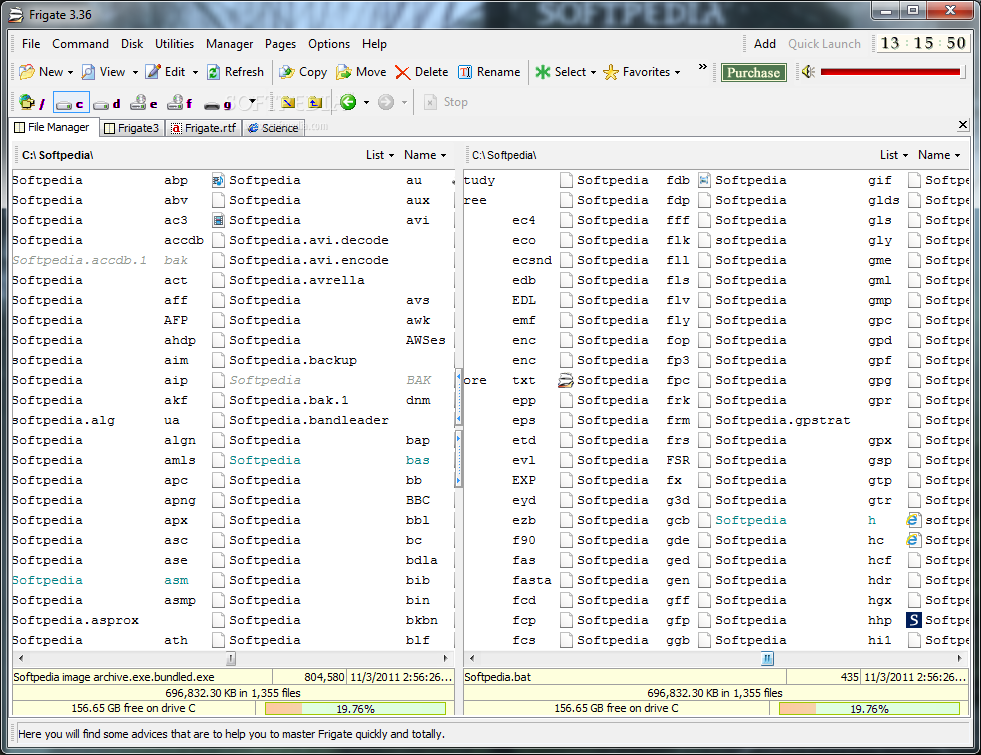Viewport: 981px width, 755px height.
Task: Click the Select asterisk icon
Action: click(x=542, y=72)
